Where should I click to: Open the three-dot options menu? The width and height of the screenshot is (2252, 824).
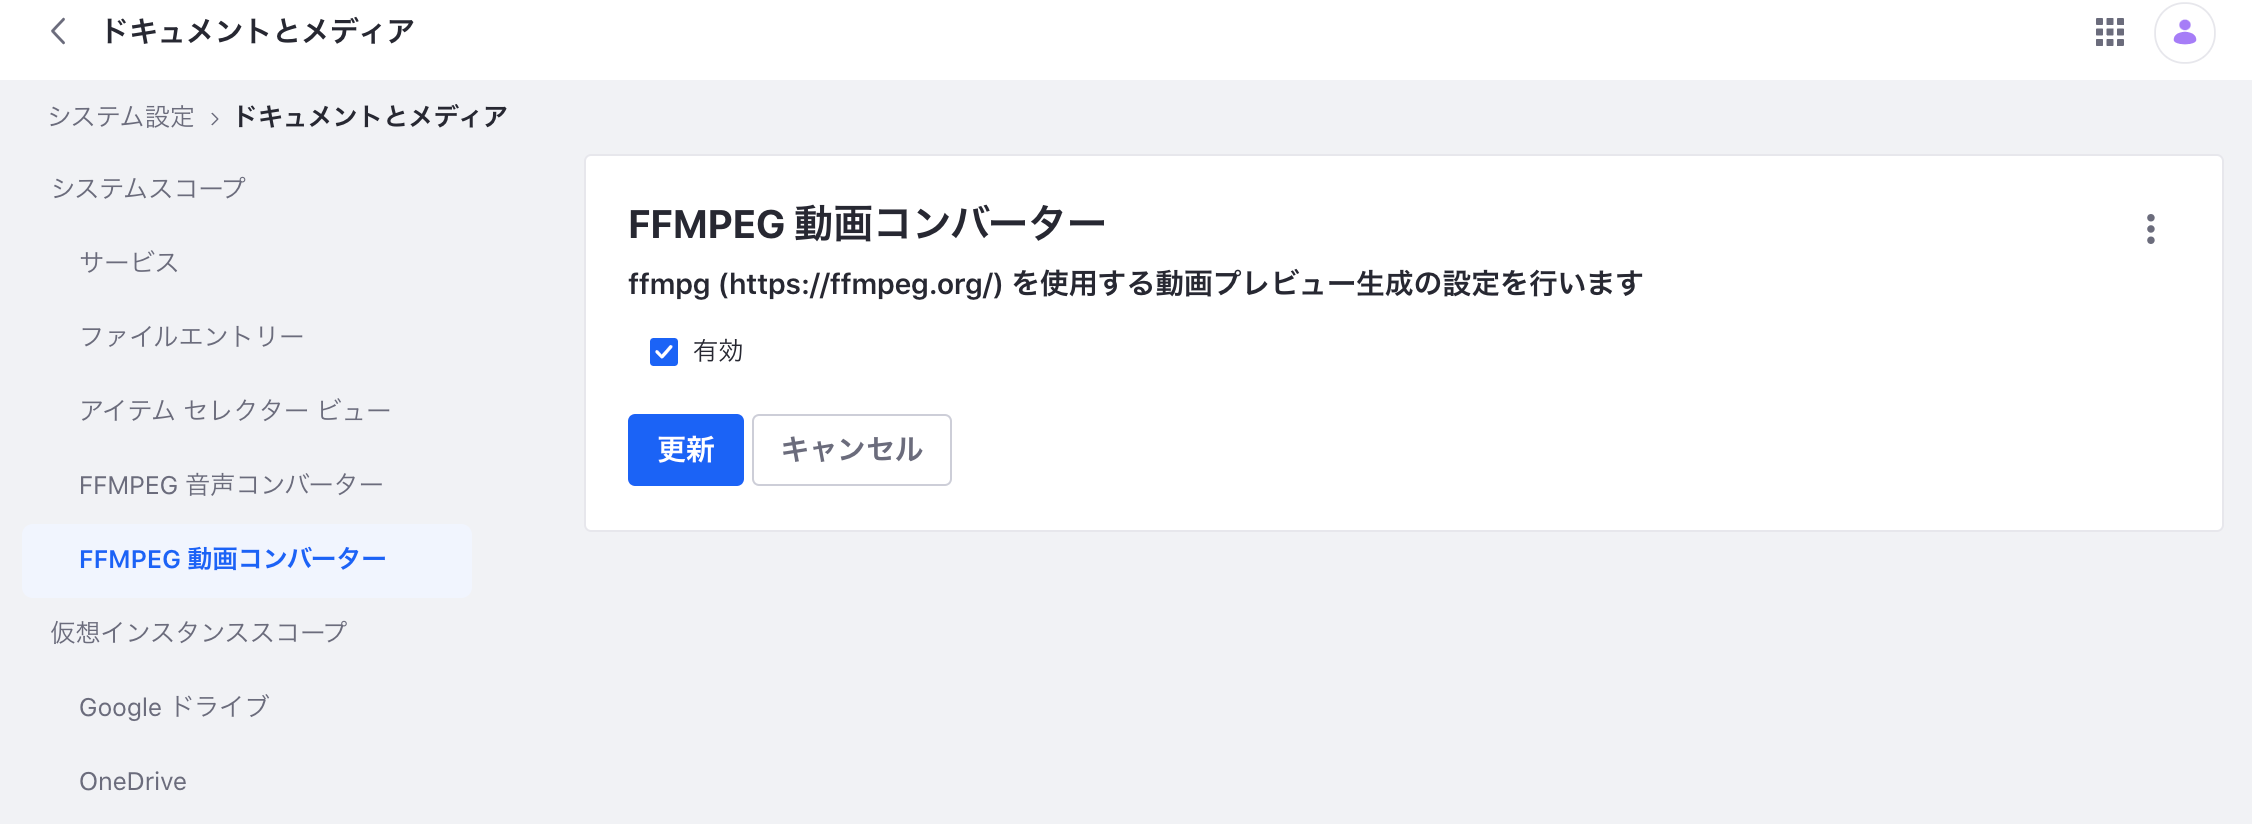point(2150,229)
